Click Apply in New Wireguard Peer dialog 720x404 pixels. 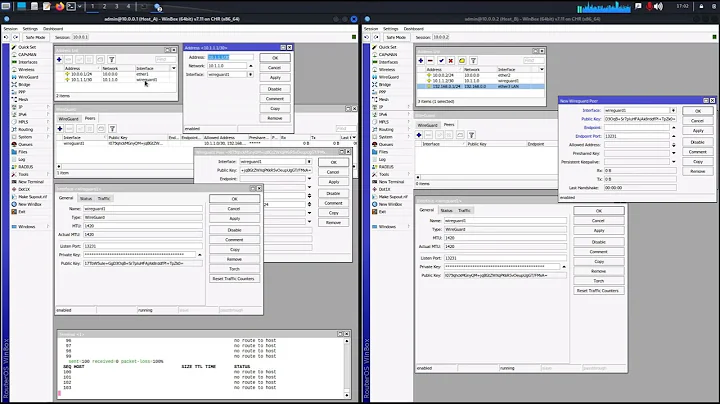click(x=698, y=131)
